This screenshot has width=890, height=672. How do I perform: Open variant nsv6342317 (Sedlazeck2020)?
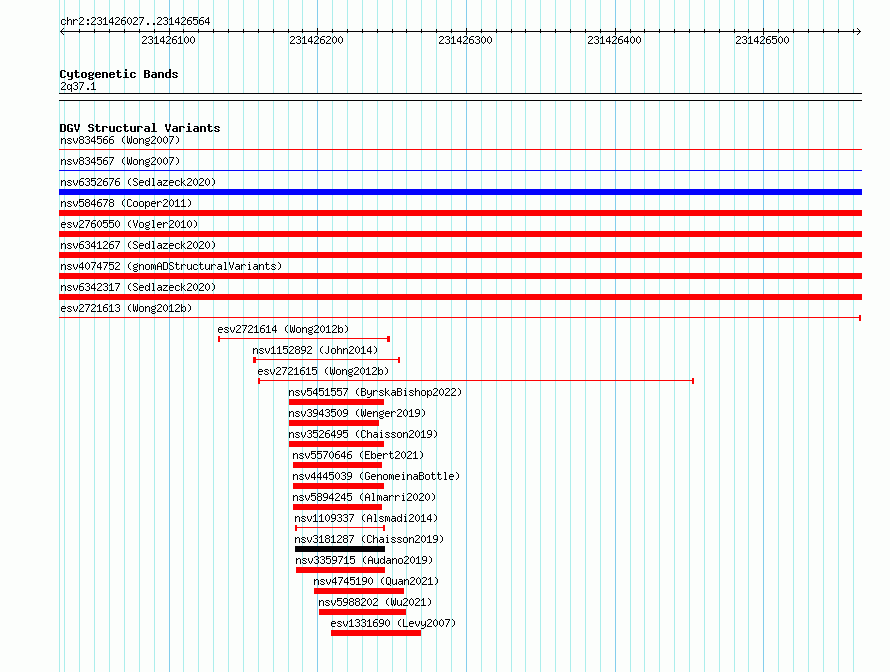pos(138,287)
